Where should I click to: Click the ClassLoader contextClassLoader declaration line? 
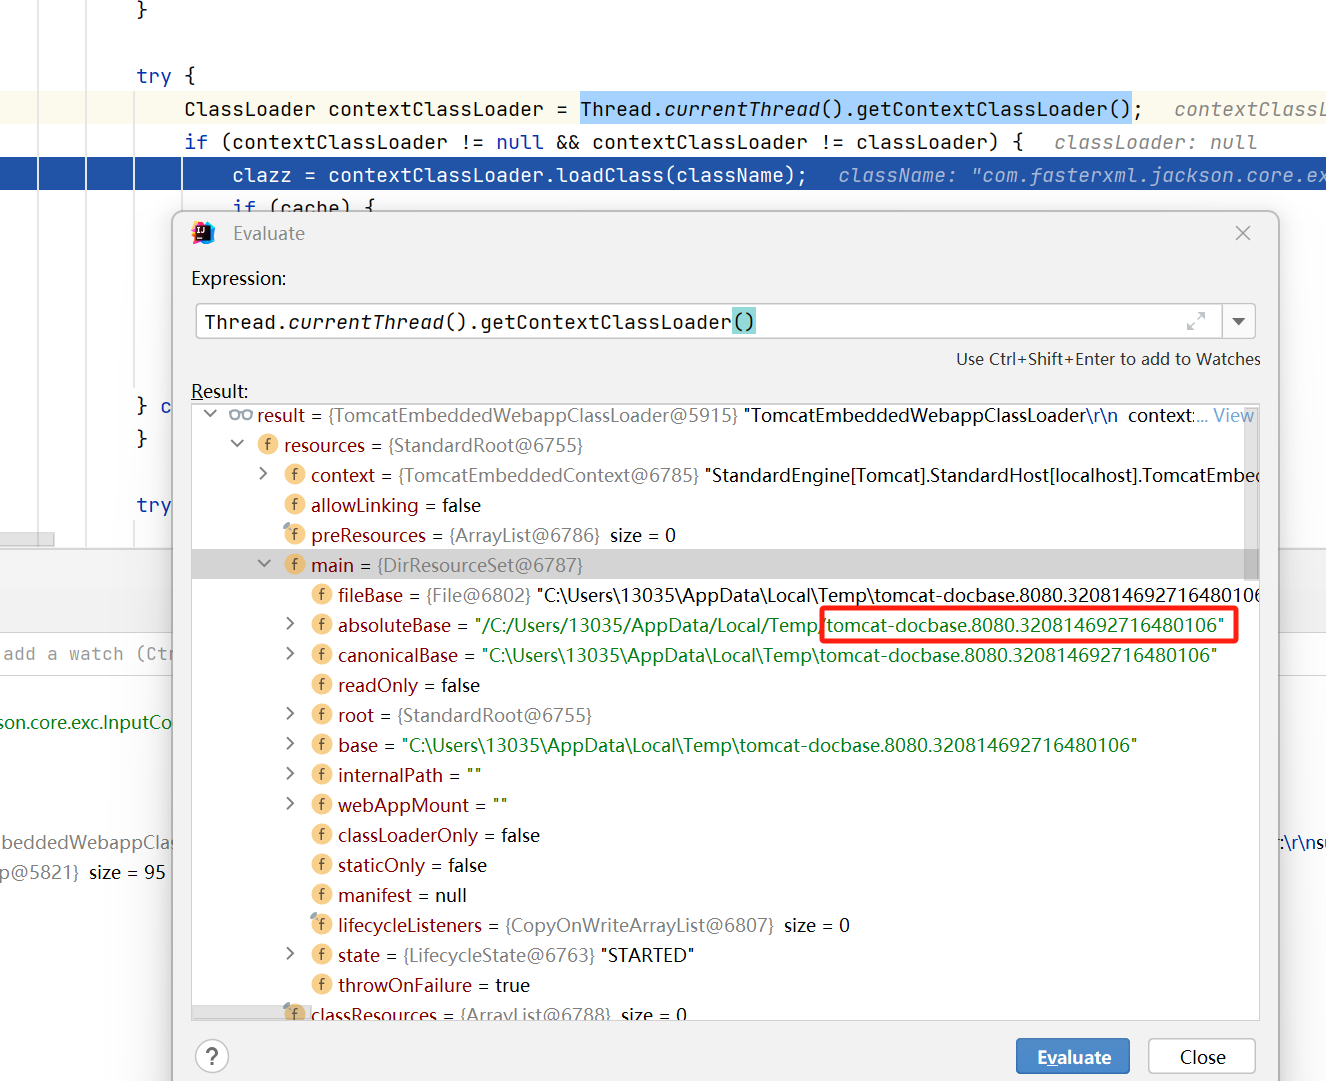coord(663,109)
